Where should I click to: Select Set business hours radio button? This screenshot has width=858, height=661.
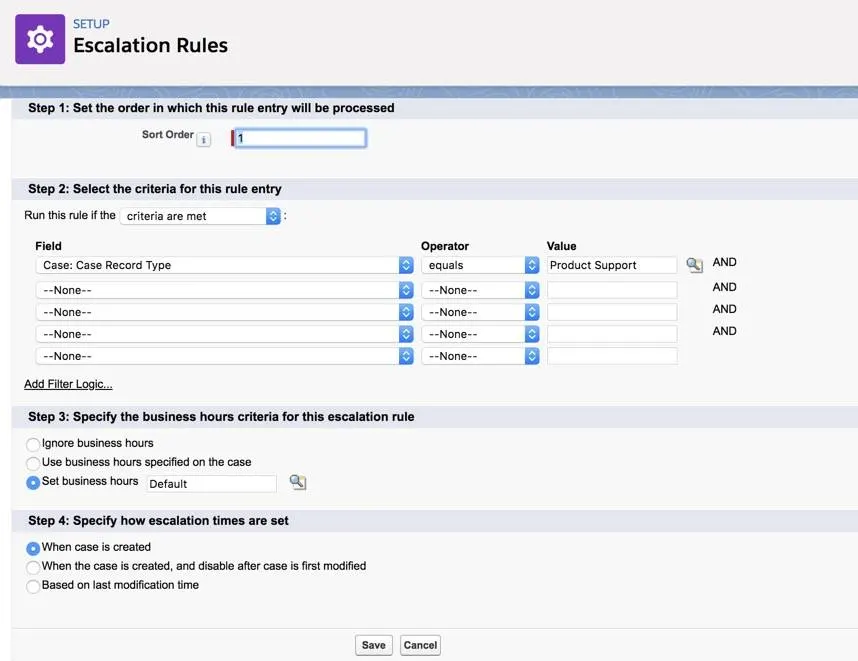click(x=33, y=482)
